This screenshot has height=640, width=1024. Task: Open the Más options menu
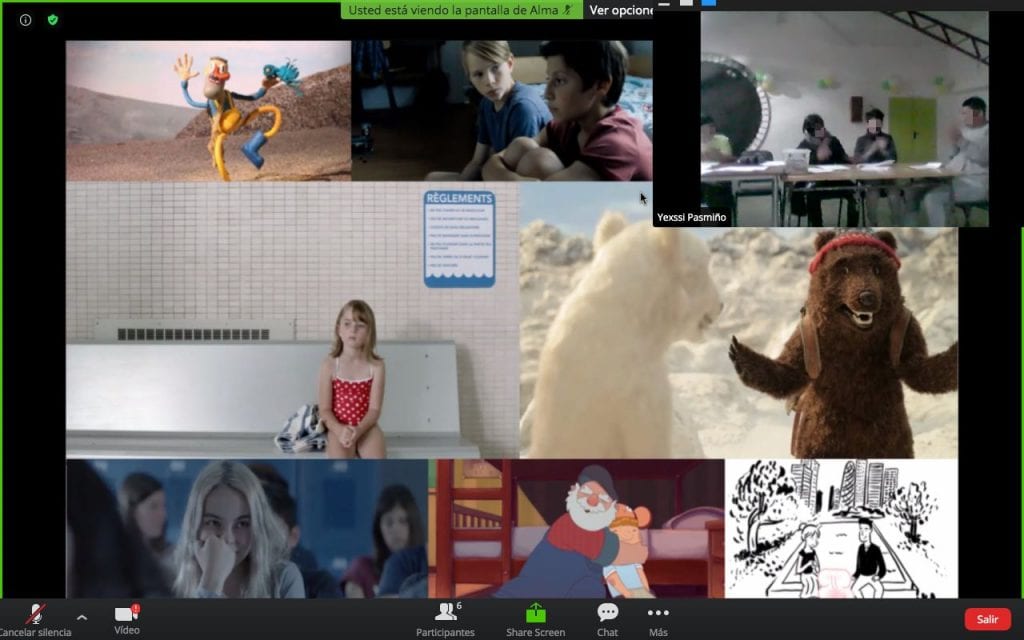point(658,619)
